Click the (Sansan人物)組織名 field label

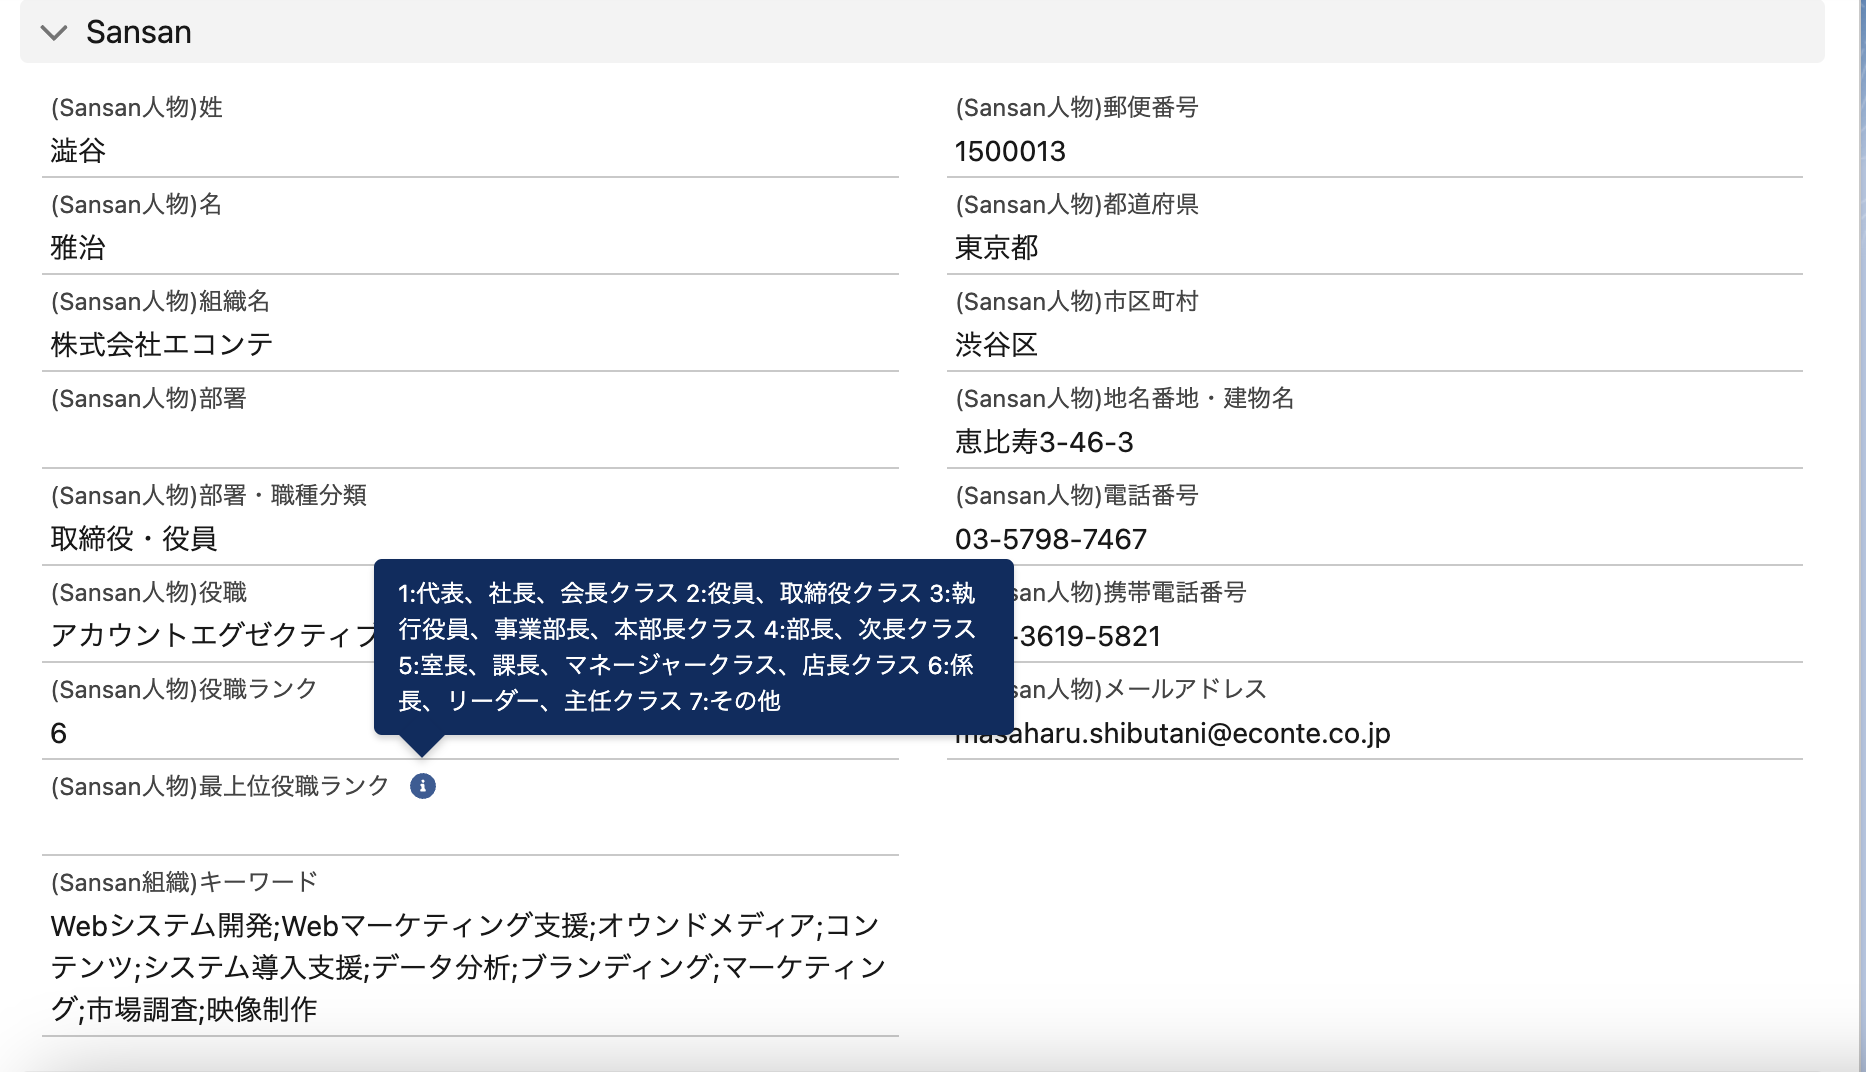pyautogui.click(x=160, y=301)
